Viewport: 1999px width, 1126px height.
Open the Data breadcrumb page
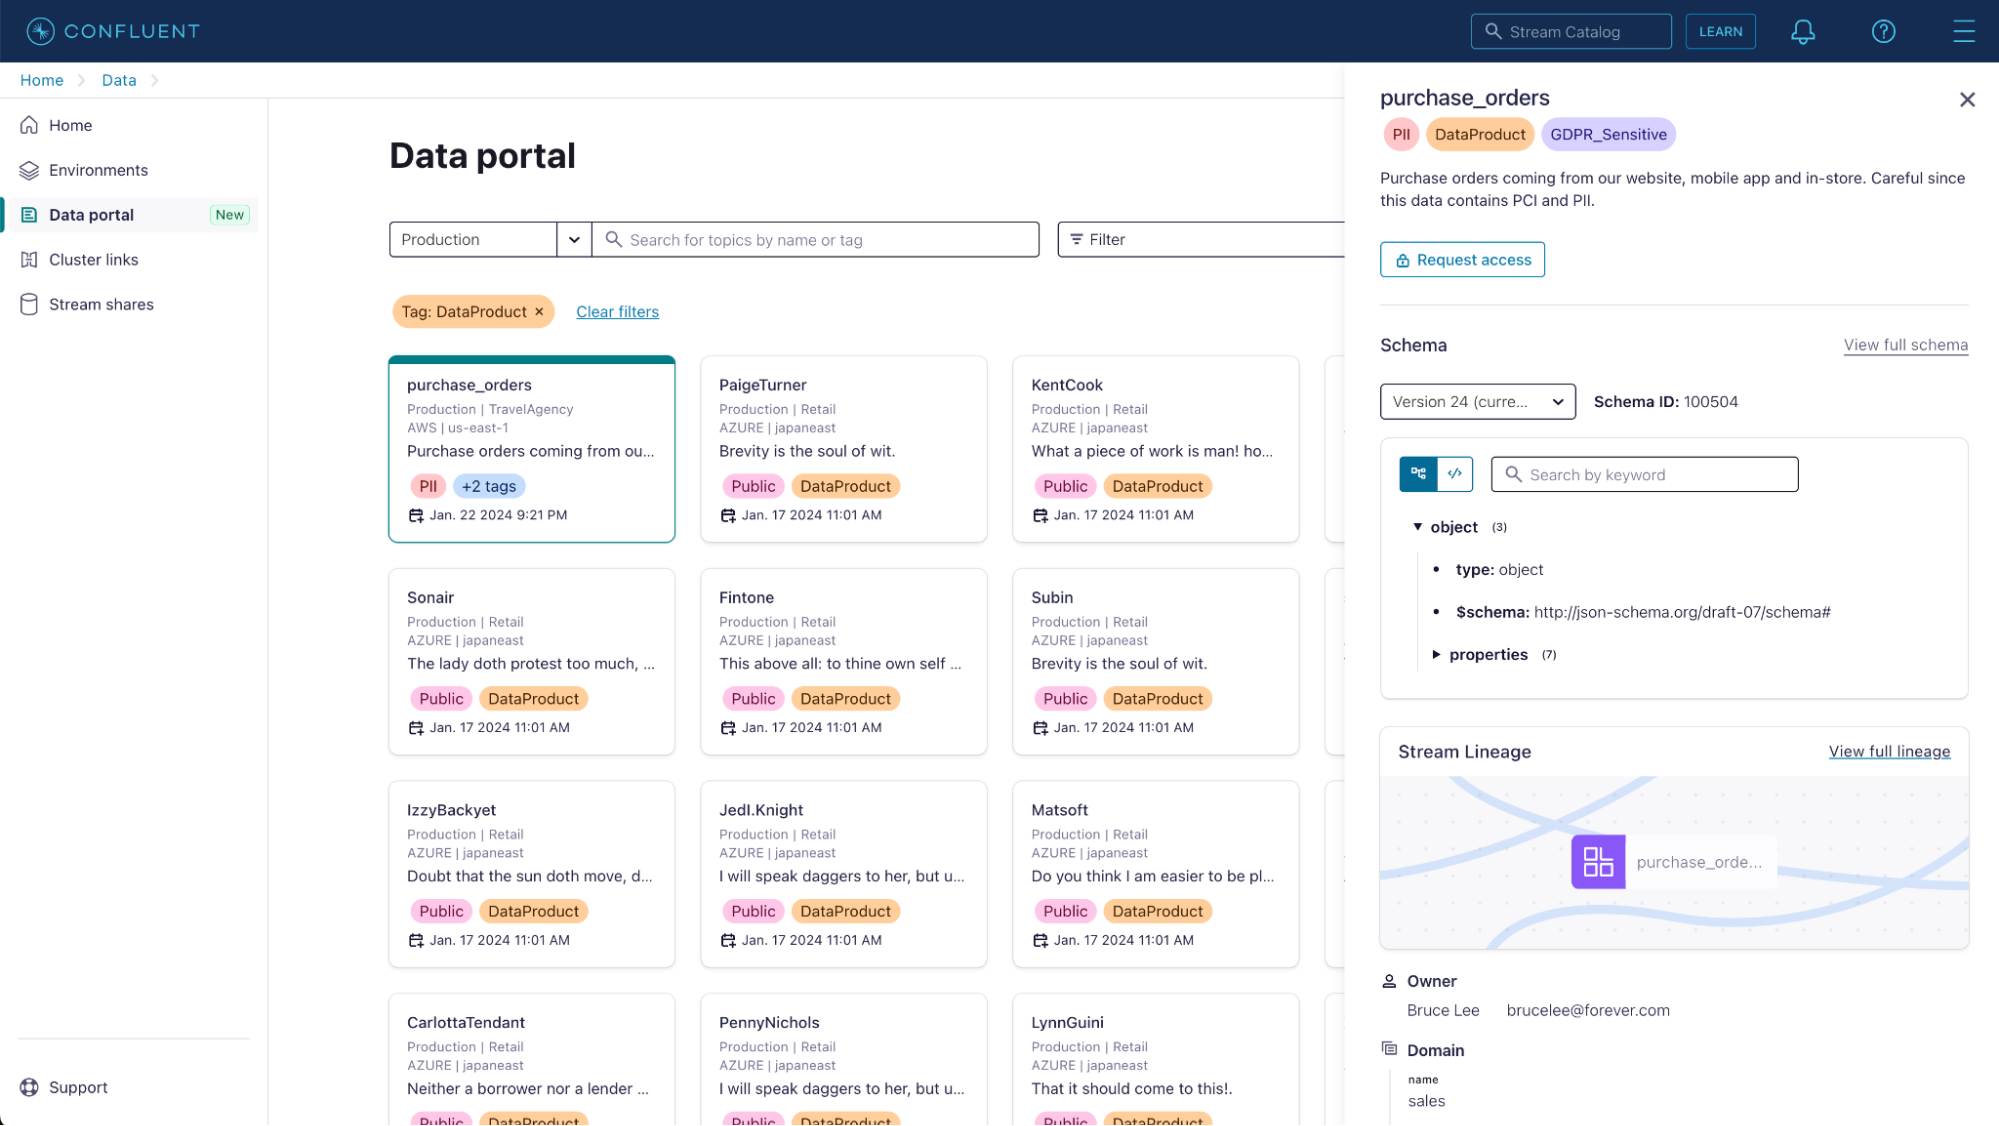pos(118,80)
